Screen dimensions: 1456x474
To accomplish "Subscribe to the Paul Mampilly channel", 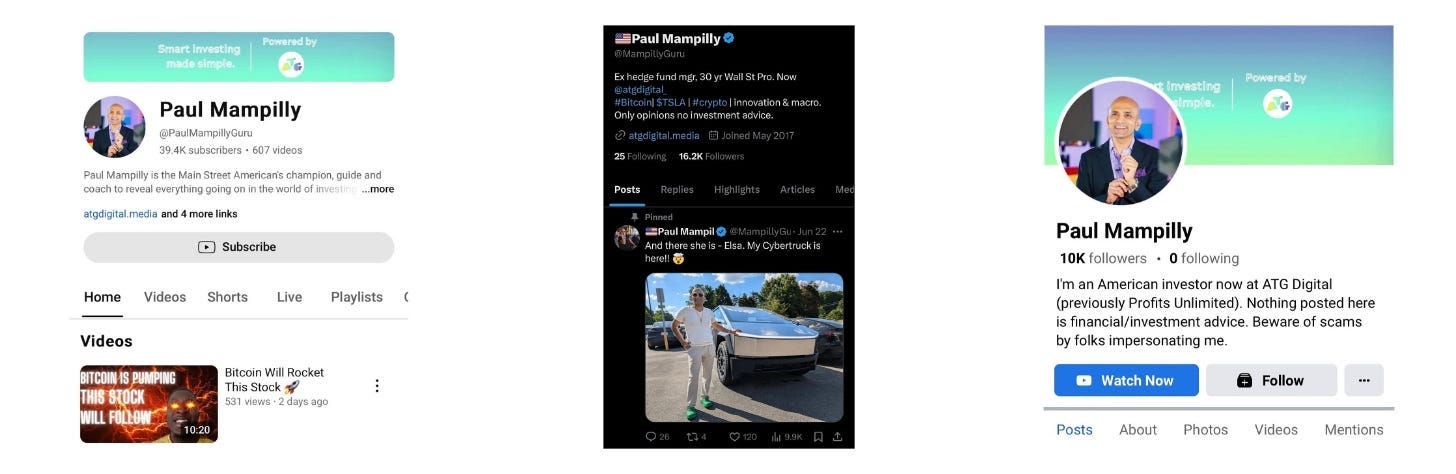I will (x=239, y=247).
